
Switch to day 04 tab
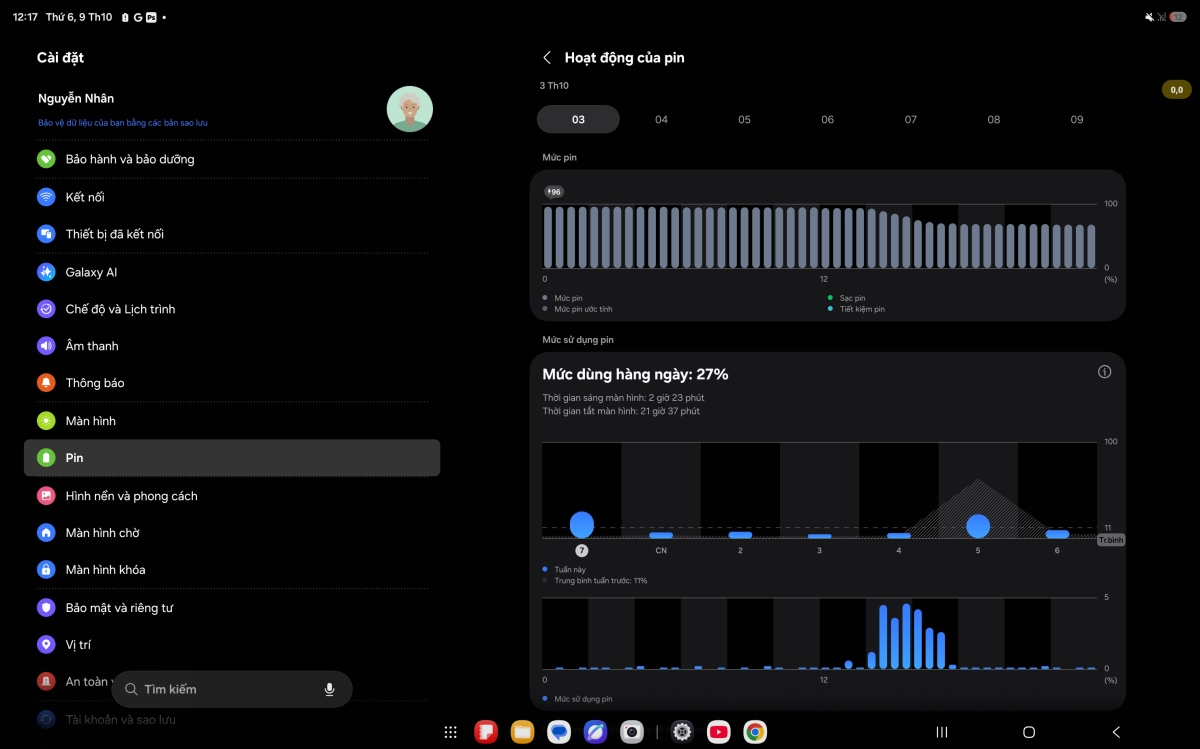661,119
